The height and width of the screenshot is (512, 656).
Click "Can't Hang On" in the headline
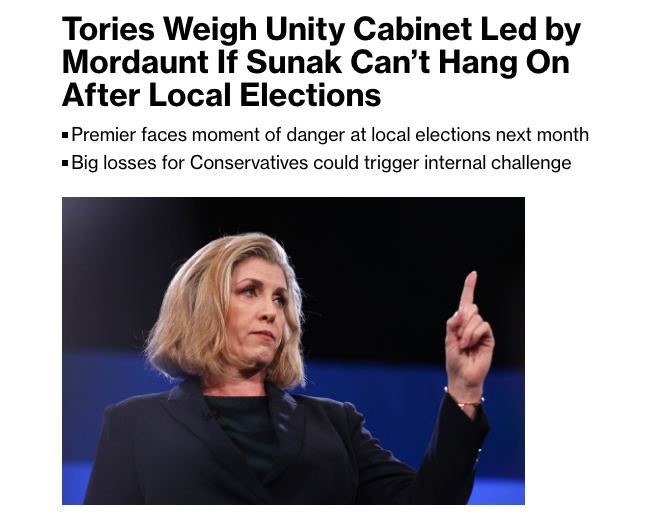coord(460,62)
